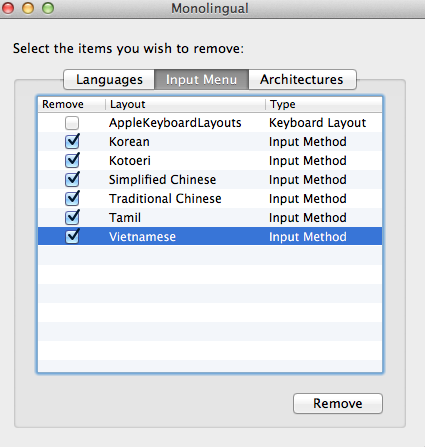Select the Simplified Chinese layout name

click(162, 180)
